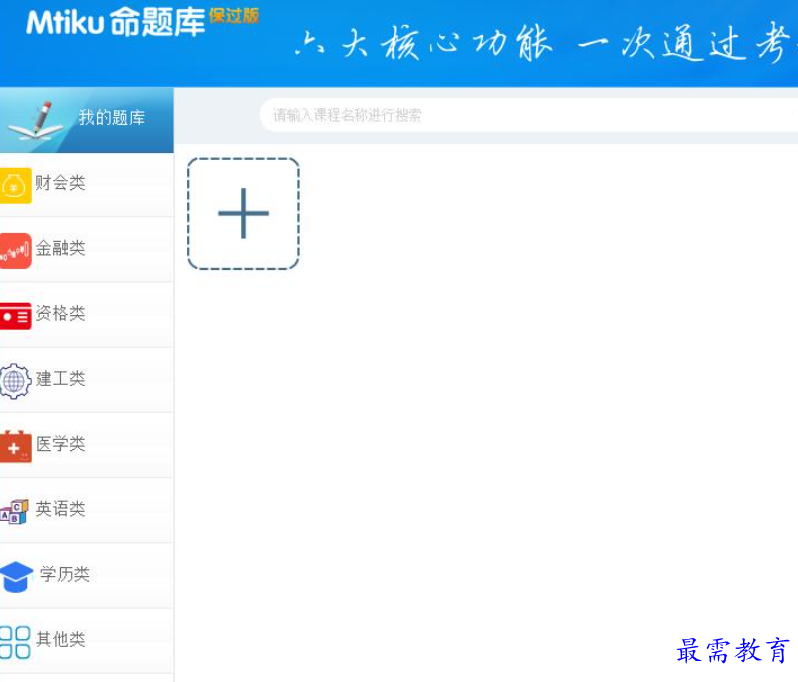Screen dimensions: 798x682
Task: Click the ABC blocks icon
Action: pyautogui.click(x=14, y=512)
